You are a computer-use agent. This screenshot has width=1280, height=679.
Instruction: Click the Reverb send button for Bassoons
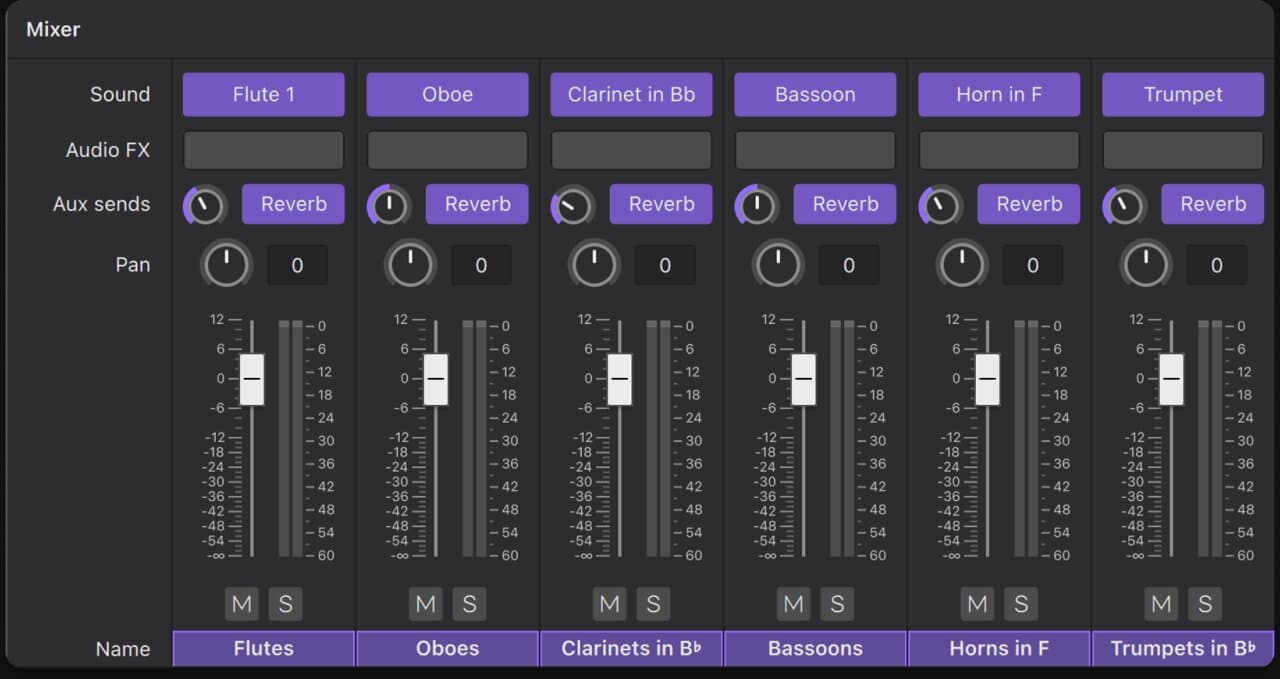(846, 204)
